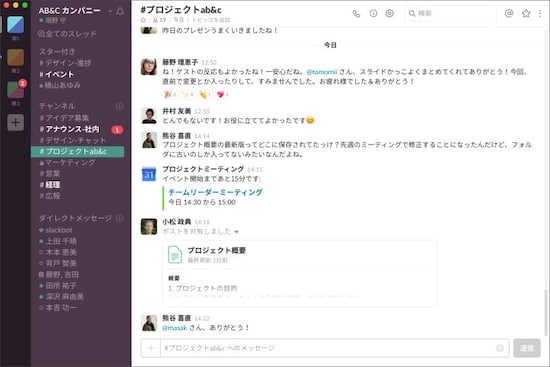This screenshot has width=550, height=367.
Task: Open direct message with 上田 千晴
Action: pyautogui.click(x=58, y=241)
